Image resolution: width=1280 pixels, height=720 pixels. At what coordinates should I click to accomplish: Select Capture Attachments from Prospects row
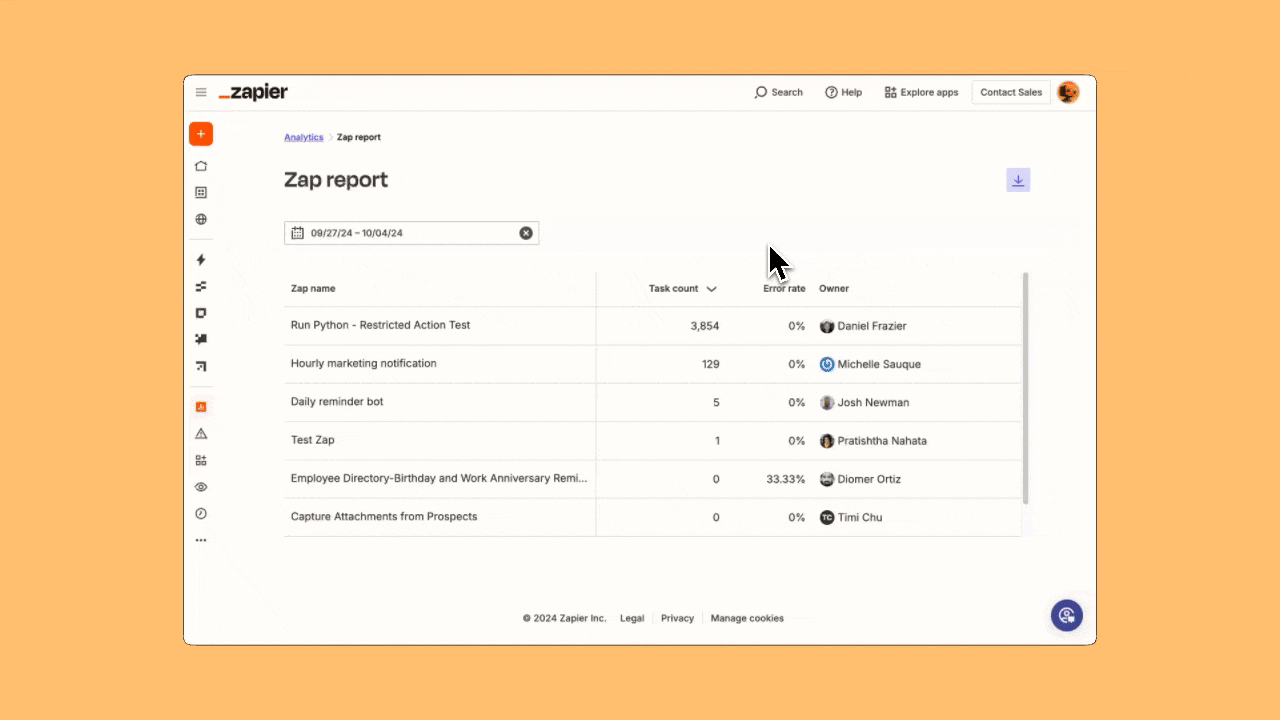(653, 517)
